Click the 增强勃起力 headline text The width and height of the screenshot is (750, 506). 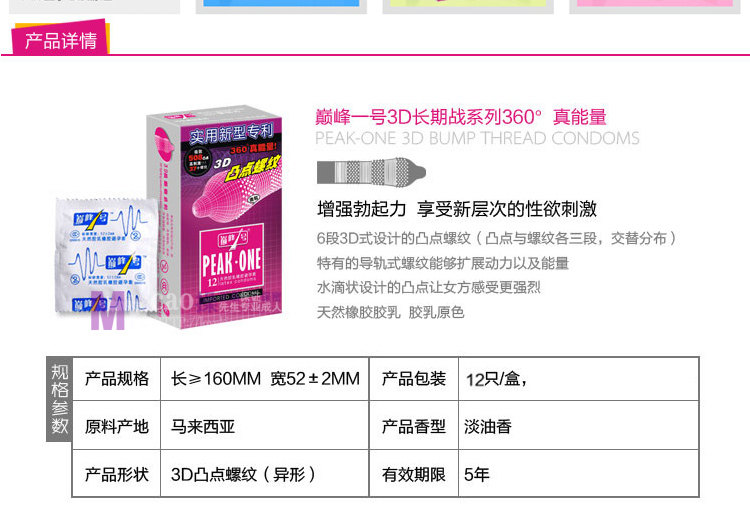(362, 209)
